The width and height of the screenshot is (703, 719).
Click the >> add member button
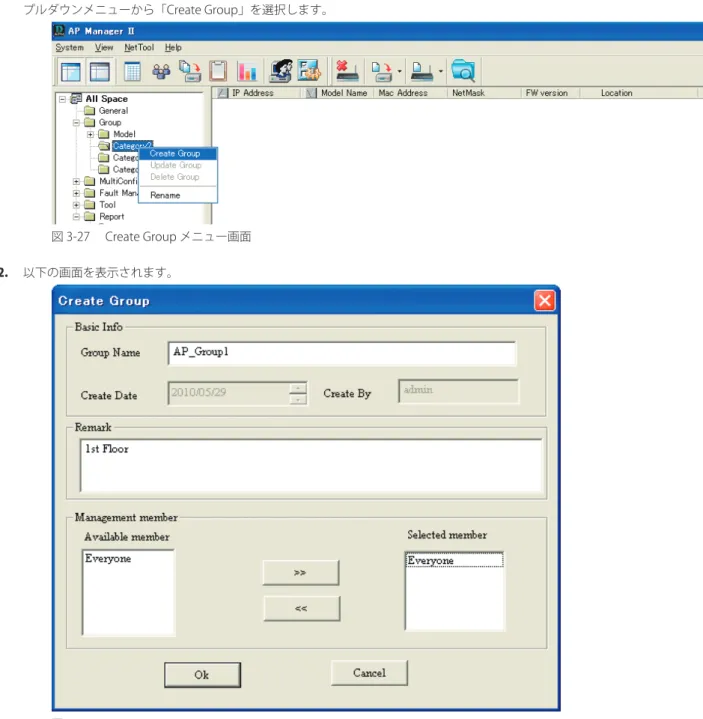point(301,572)
